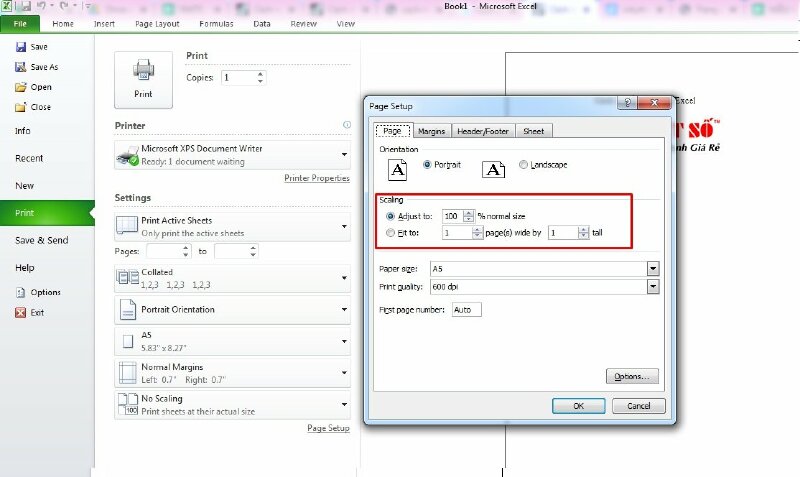Open the Print quality combo box
This screenshot has width=800, height=477.
pyautogui.click(x=653, y=287)
